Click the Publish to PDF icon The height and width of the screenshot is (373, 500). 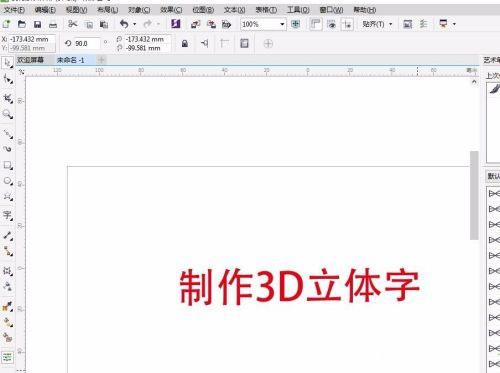(227, 24)
